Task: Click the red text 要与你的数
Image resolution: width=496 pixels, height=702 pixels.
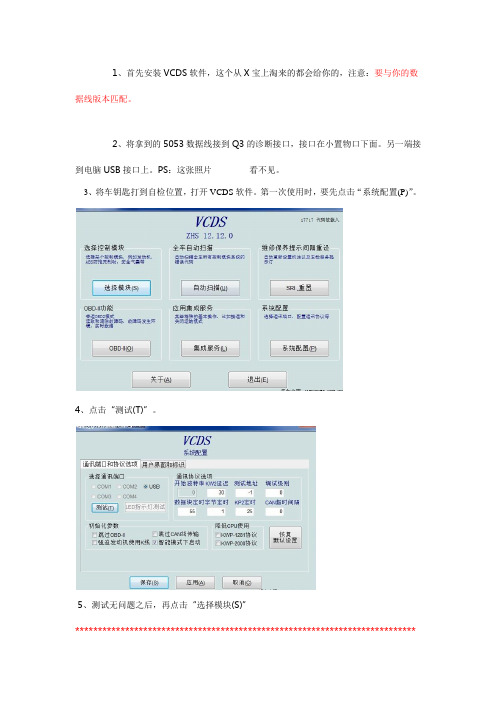Action: click(396, 73)
